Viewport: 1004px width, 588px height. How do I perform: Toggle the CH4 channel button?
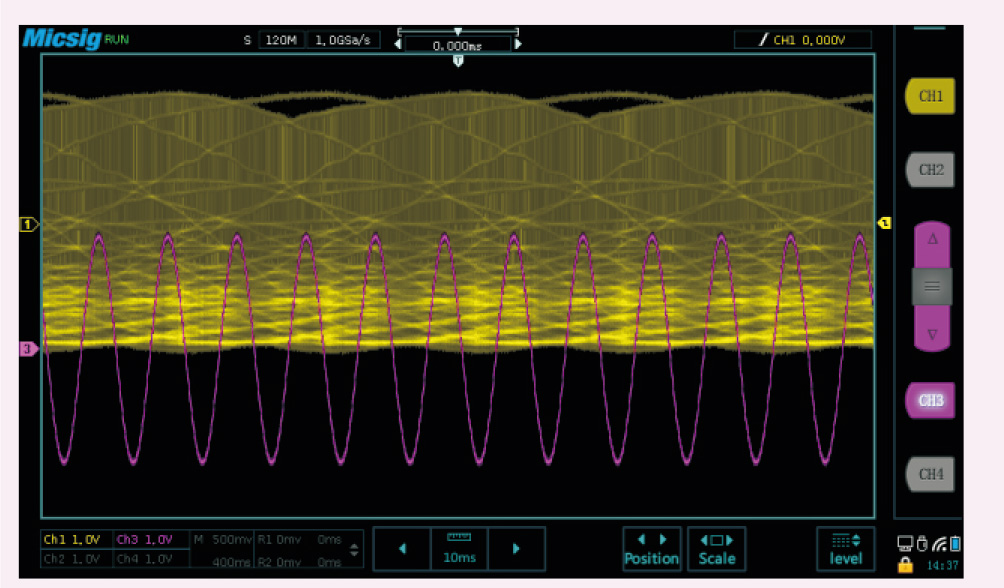931,474
